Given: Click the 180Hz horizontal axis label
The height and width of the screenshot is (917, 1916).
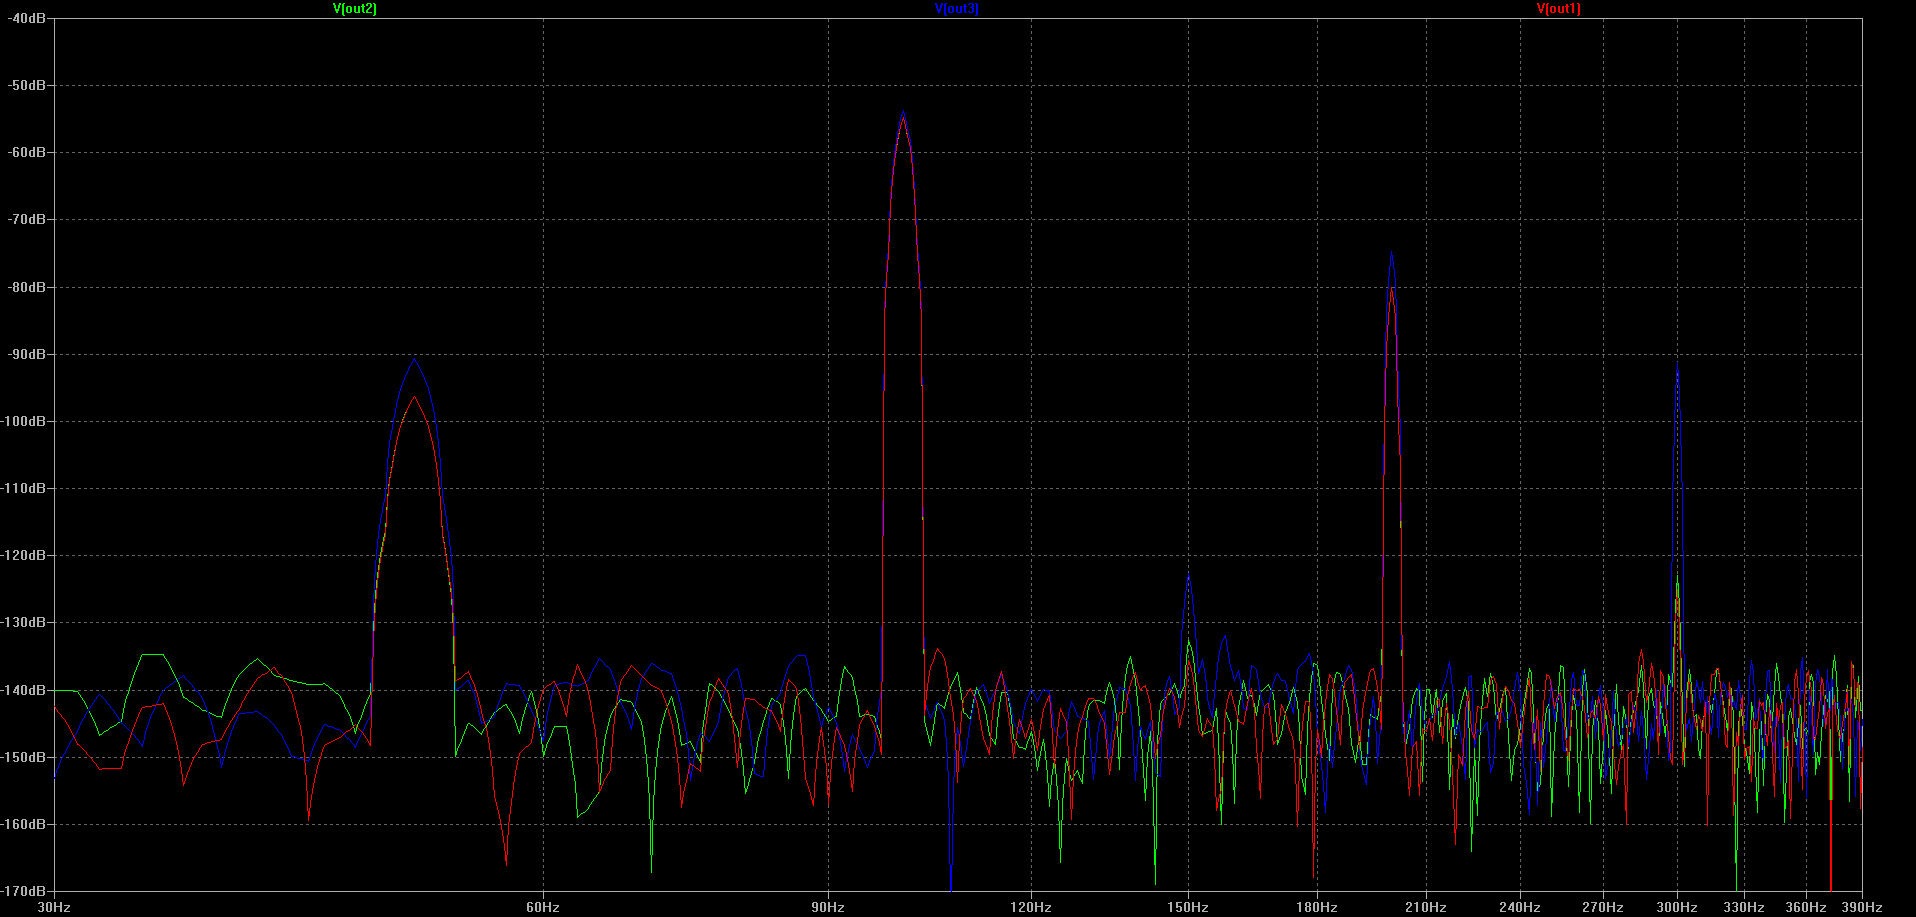Looking at the screenshot, I should click(x=1317, y=907).
